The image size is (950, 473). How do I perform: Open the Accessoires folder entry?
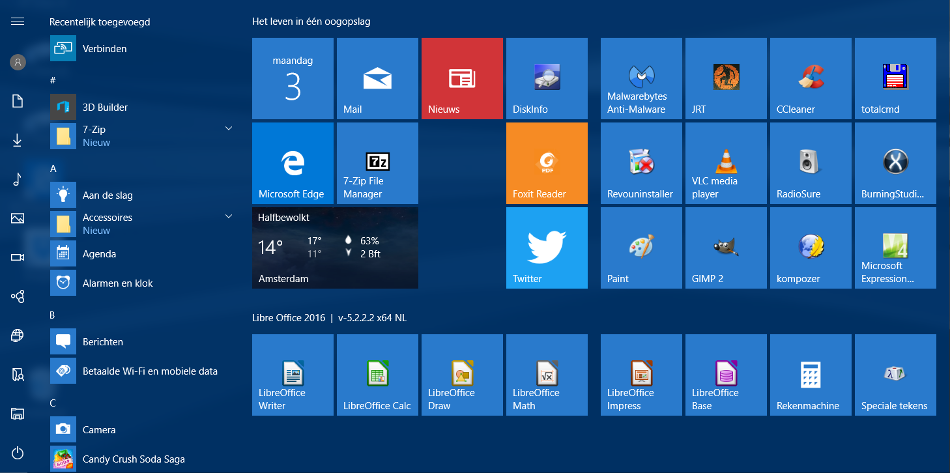click(x=142, y=224)
